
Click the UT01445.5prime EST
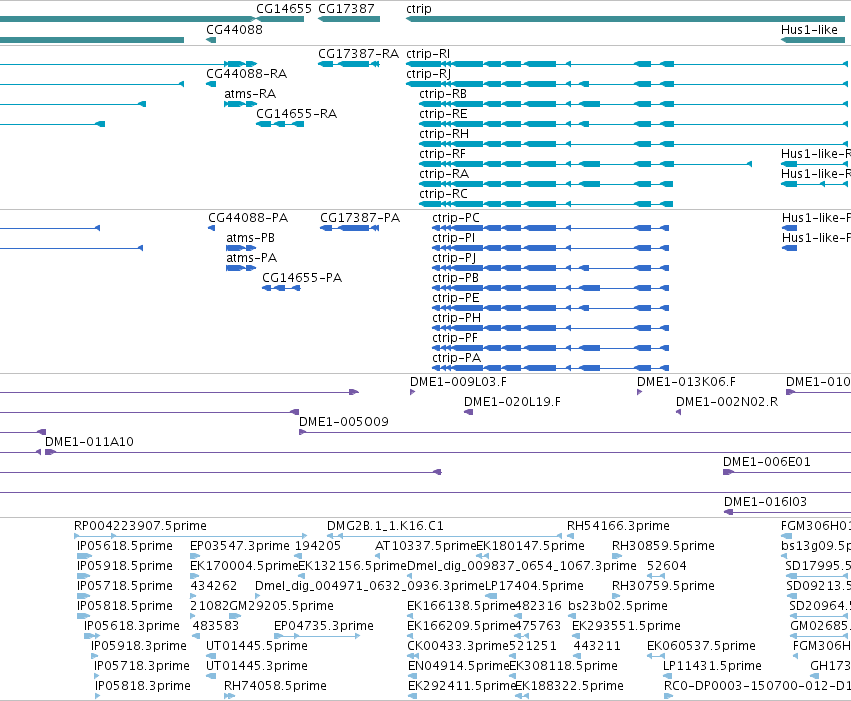pyautogui.click(x=211, y=656)
